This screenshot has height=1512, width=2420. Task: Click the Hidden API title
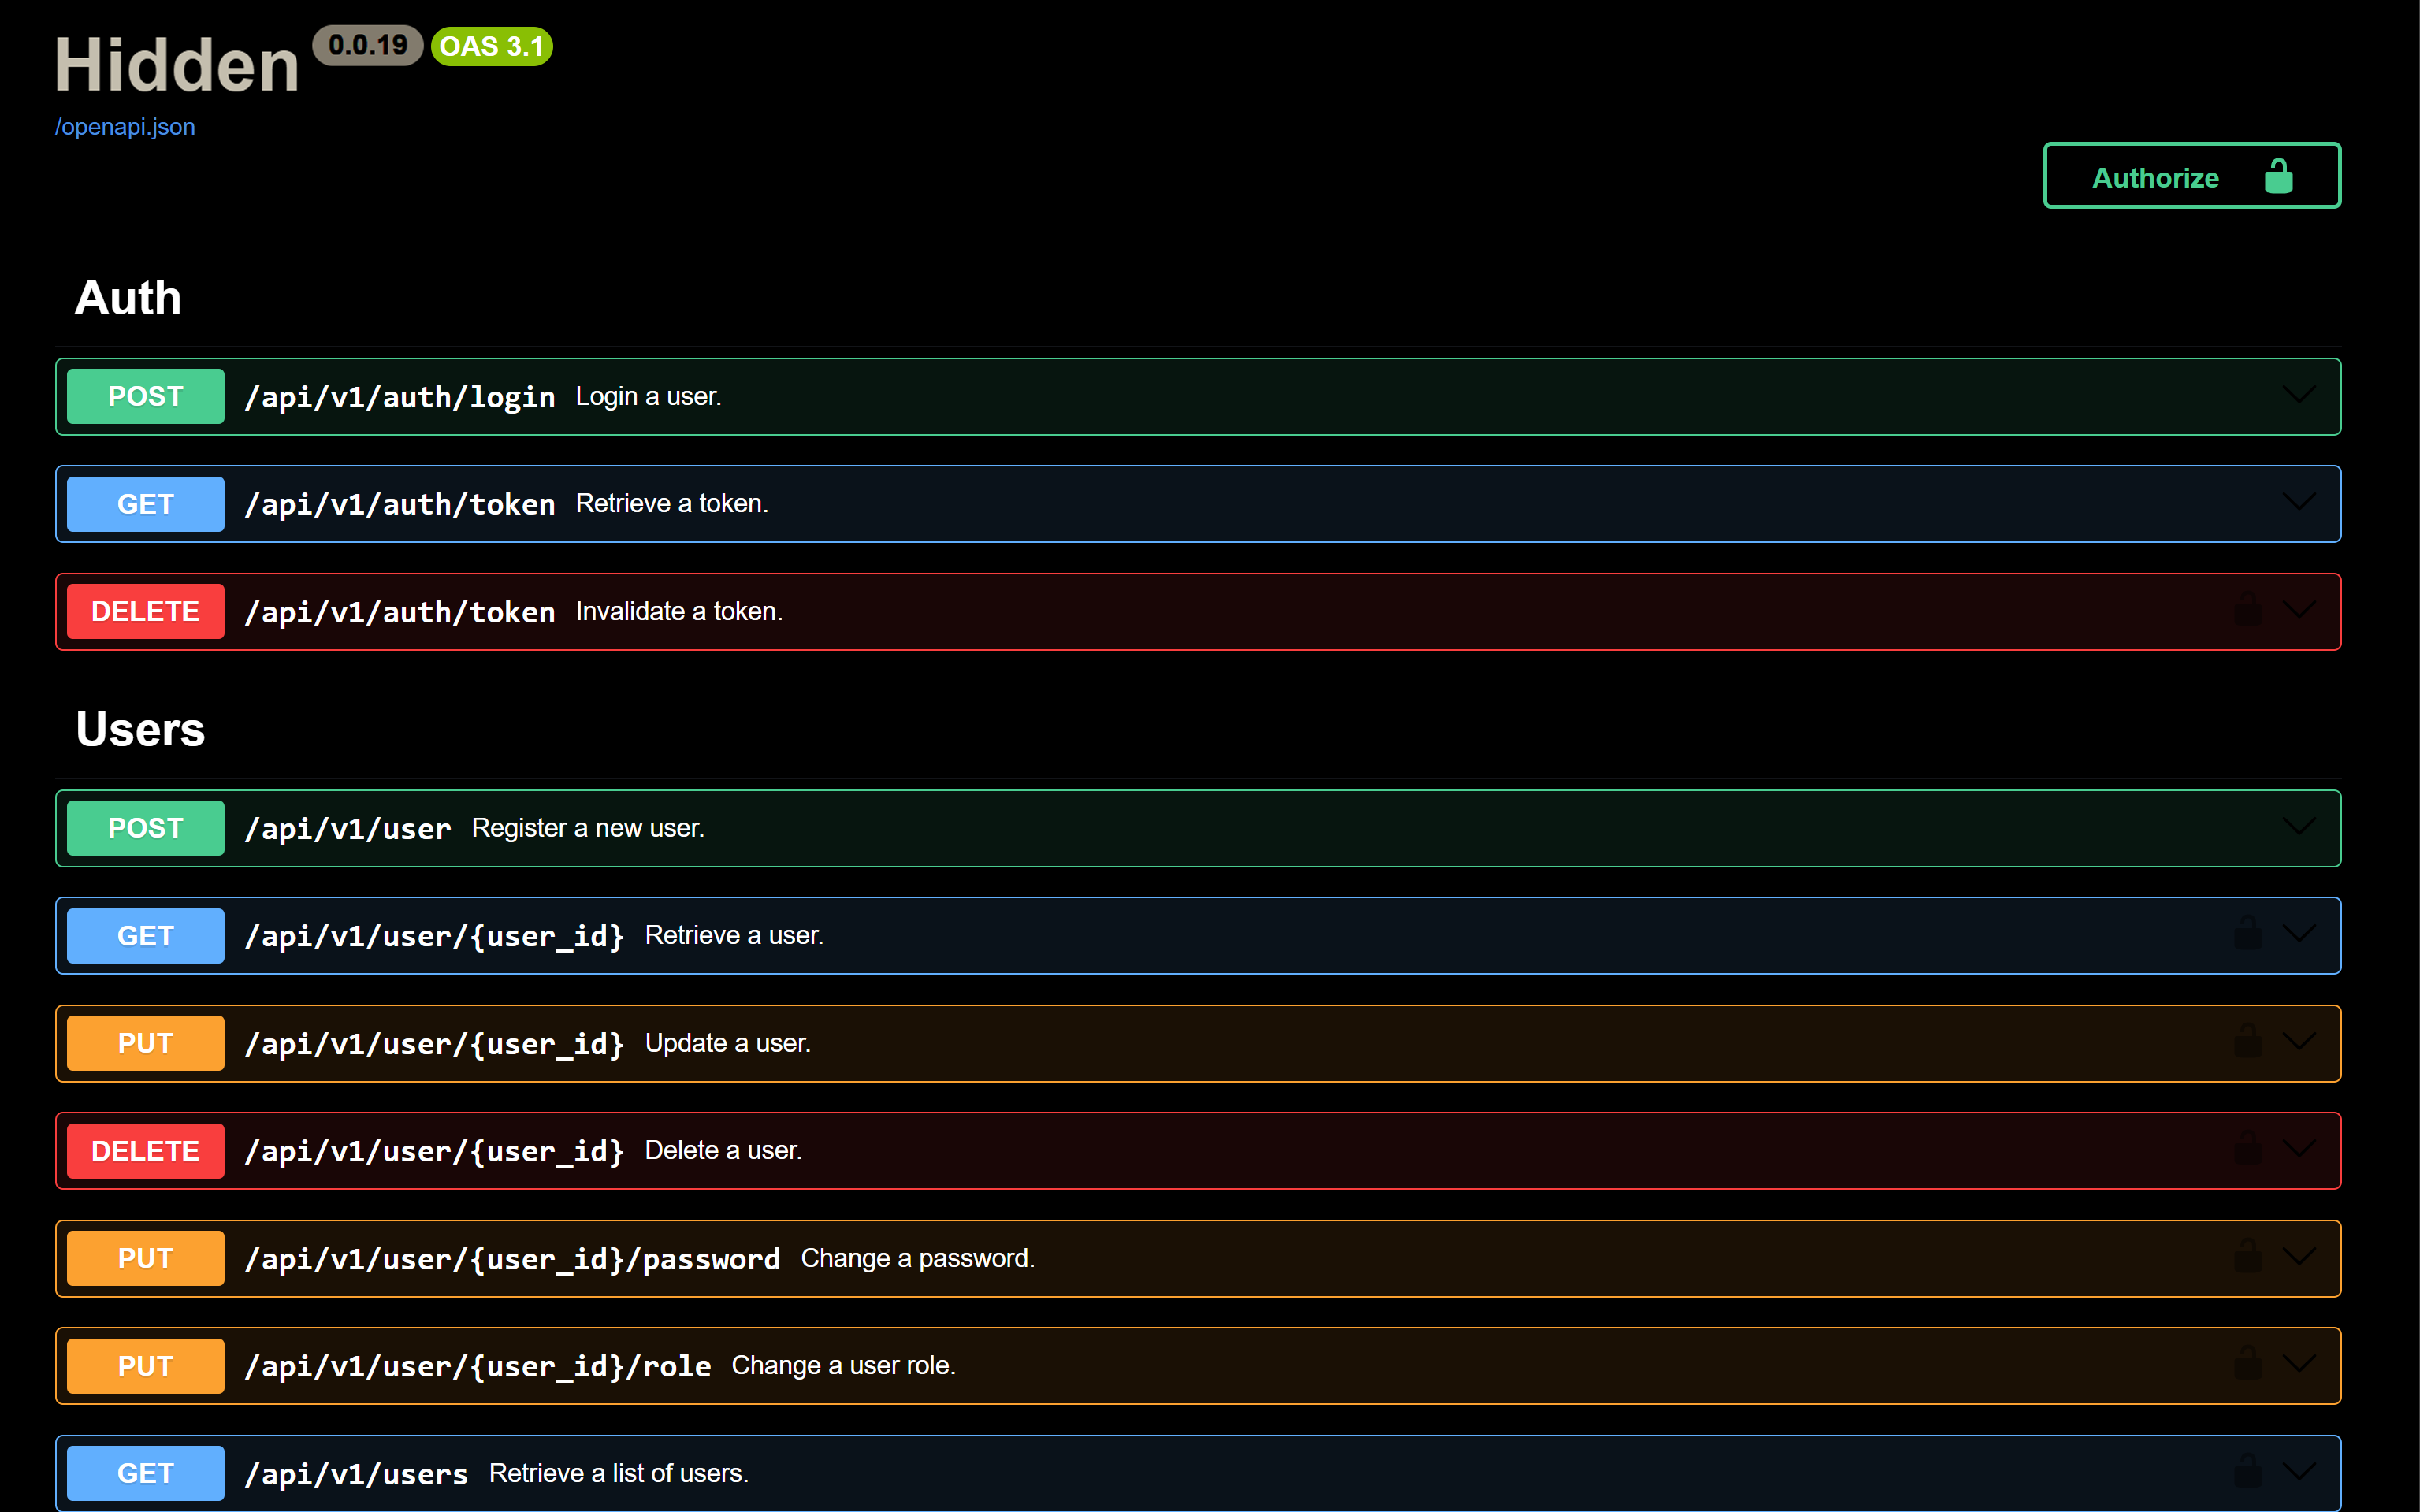177,65
